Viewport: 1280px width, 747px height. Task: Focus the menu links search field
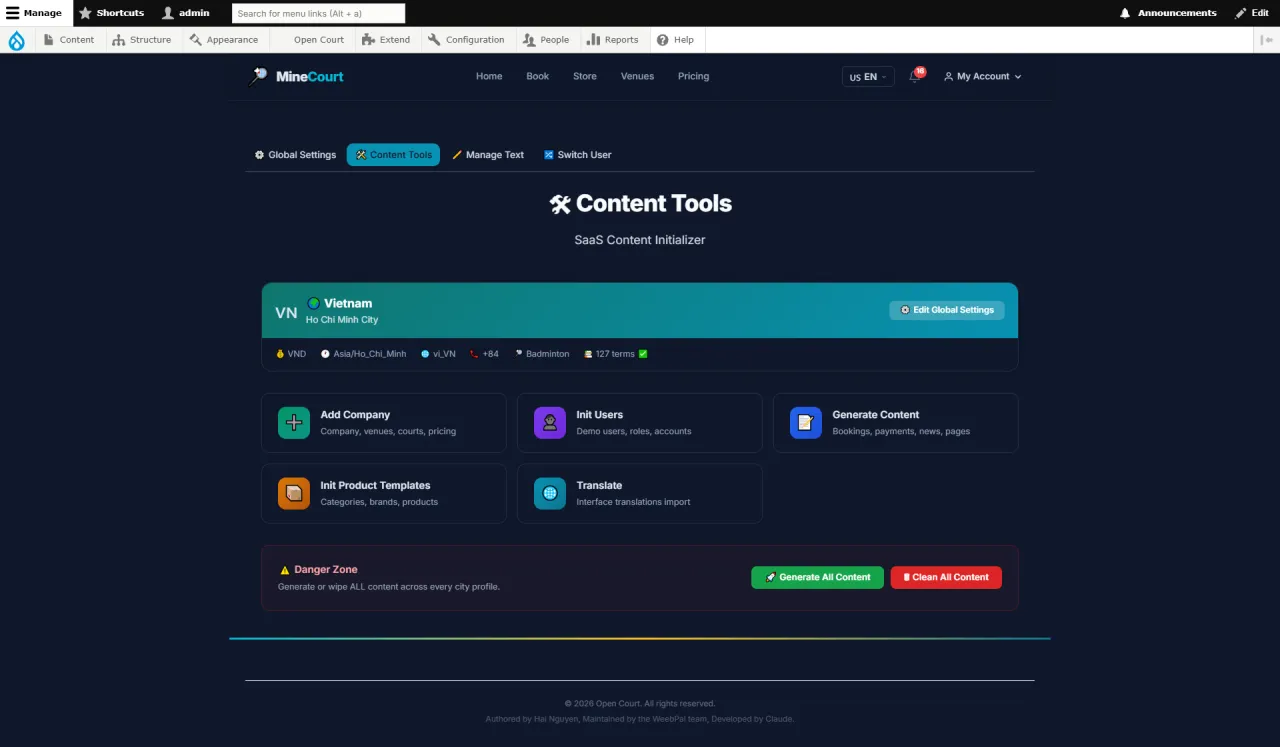pos(319,13)
